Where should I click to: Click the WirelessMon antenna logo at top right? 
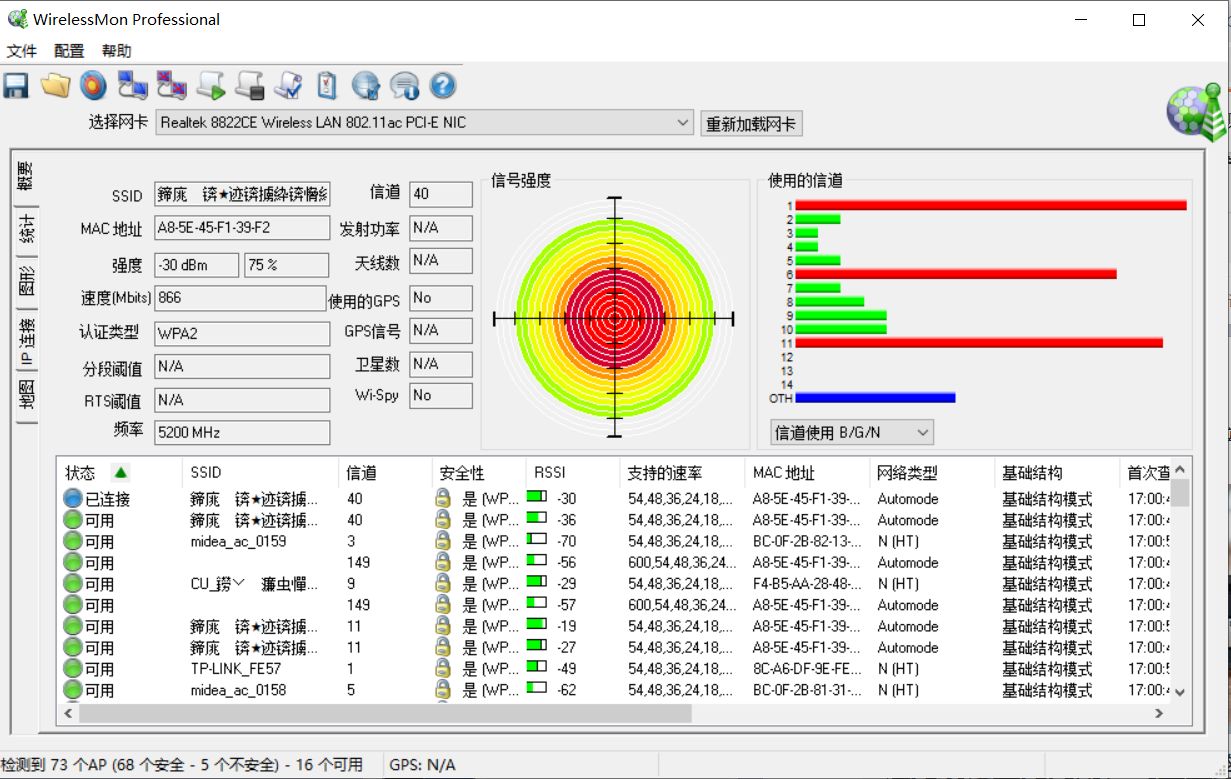click(1196, 110)
